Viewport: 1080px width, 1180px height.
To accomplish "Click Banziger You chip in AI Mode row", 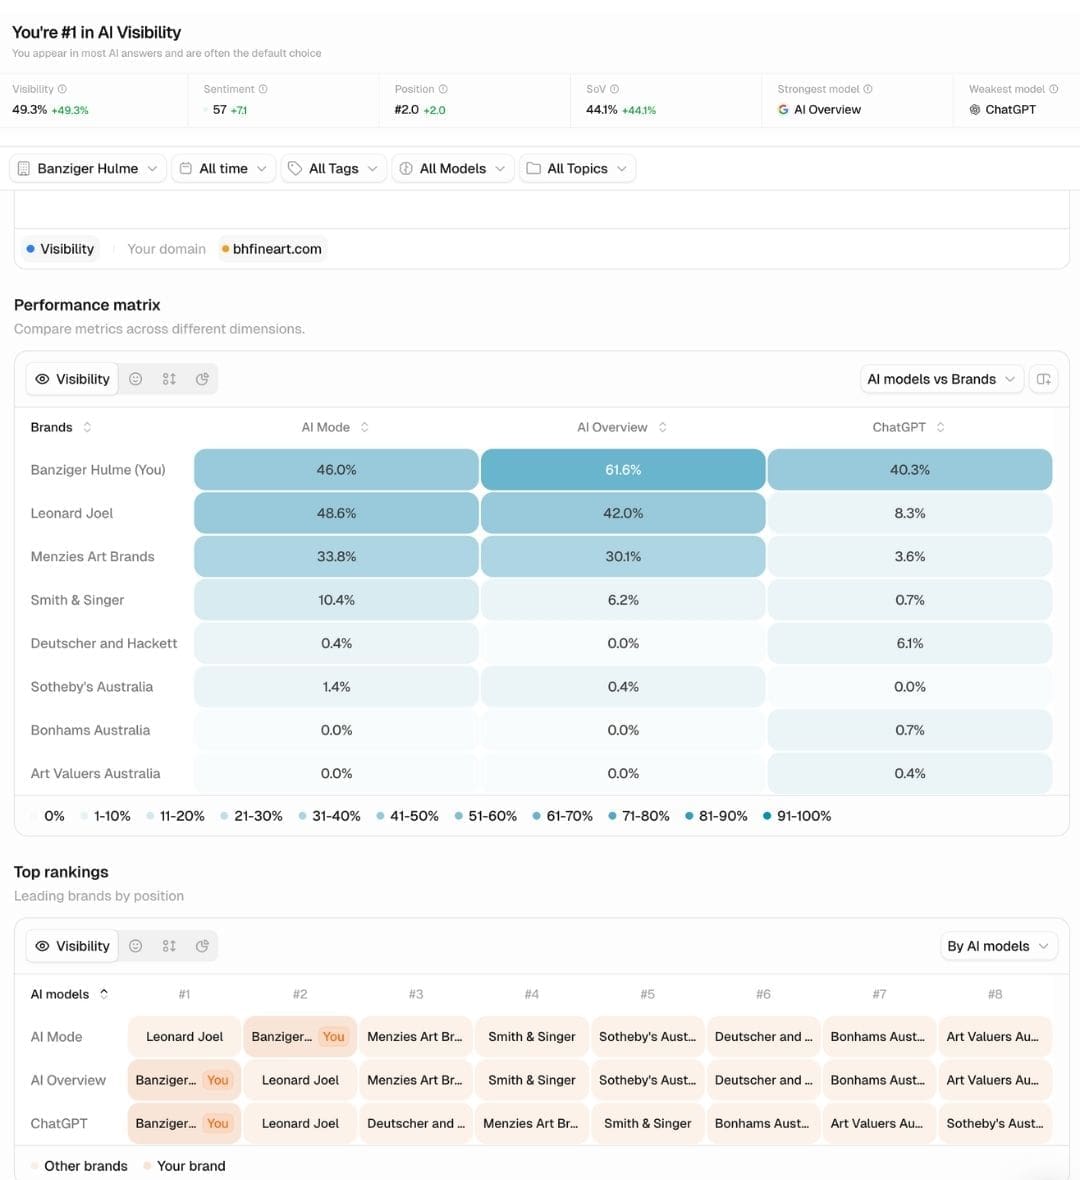I will (300, 1037).
